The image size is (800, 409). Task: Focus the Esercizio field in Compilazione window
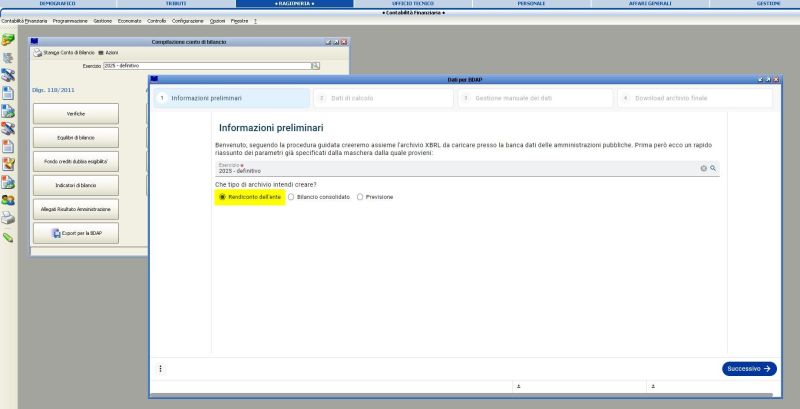pyautogui.click(x=207, y=66)
